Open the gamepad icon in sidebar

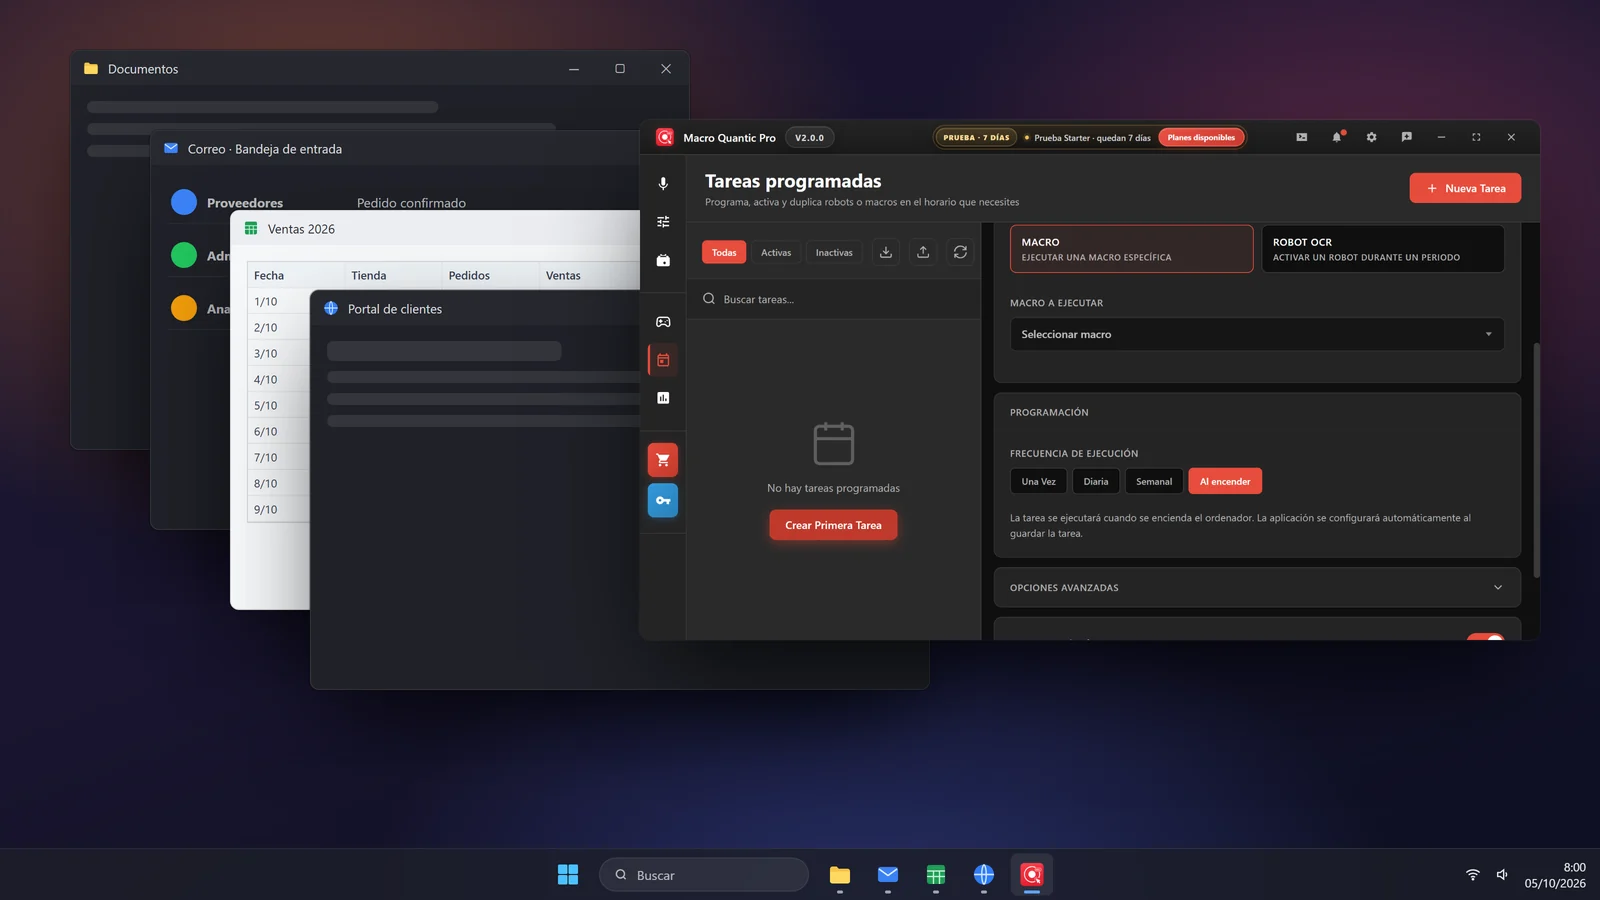click(x=663, y=322)
